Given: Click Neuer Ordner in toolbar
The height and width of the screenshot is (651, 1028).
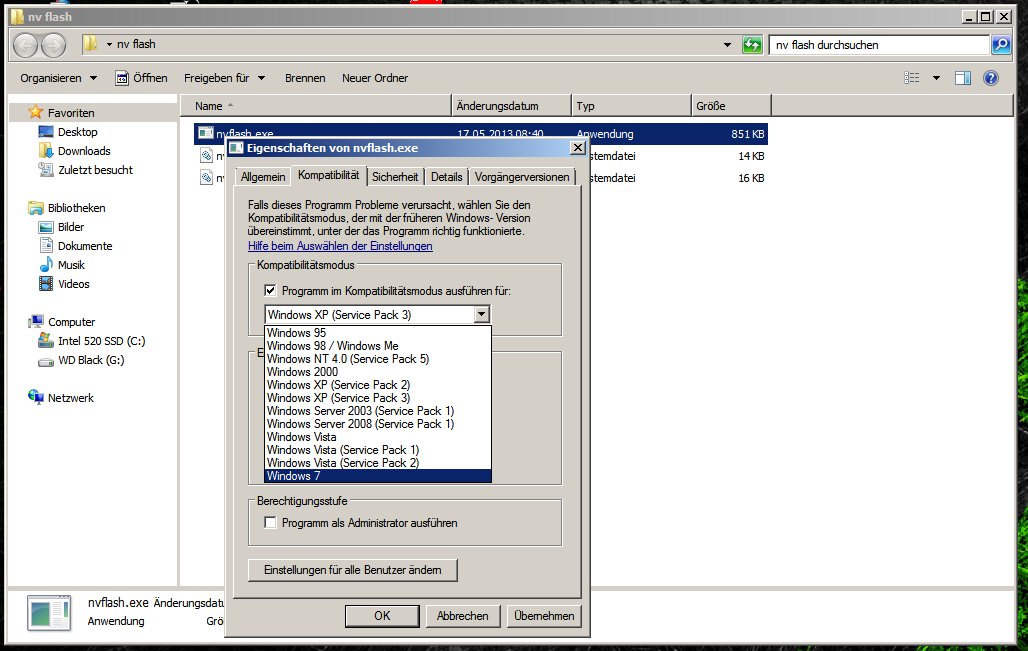Looking at the screenshot, I should 375,78.
